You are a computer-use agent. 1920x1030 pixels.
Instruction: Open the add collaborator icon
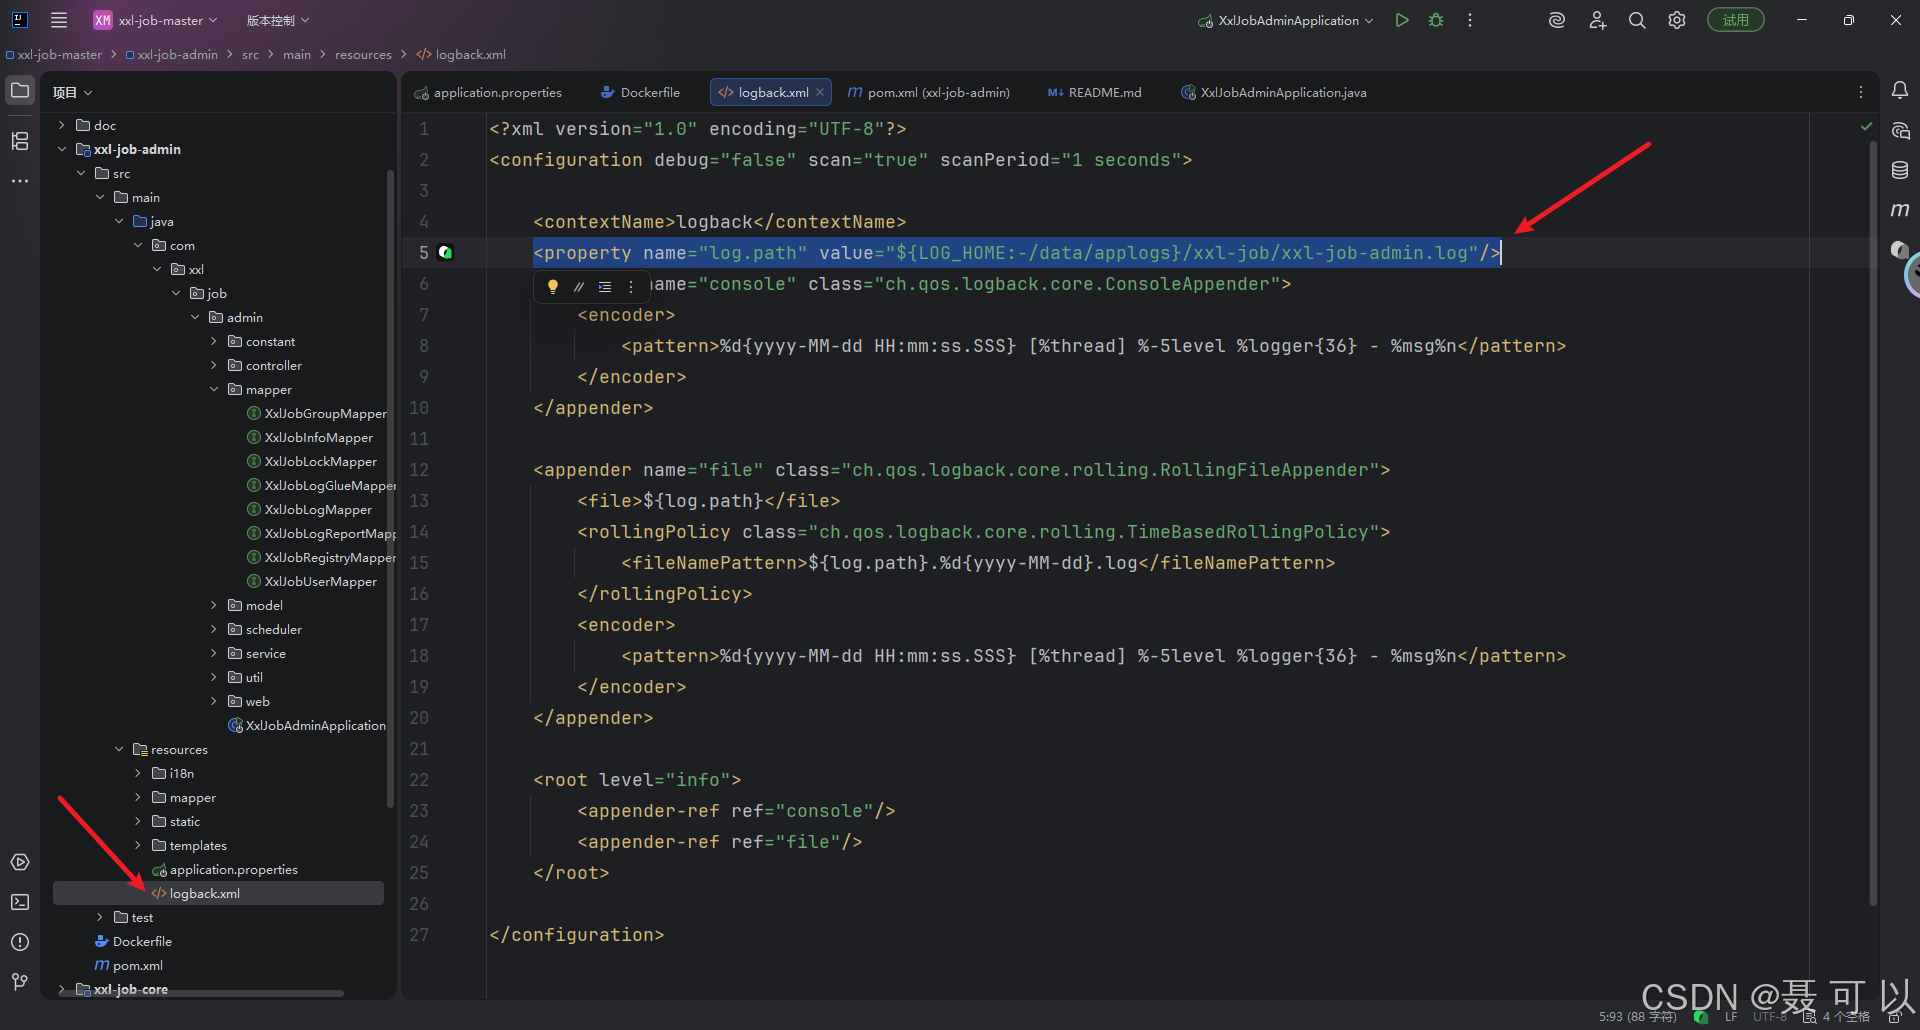(1597, 20)
